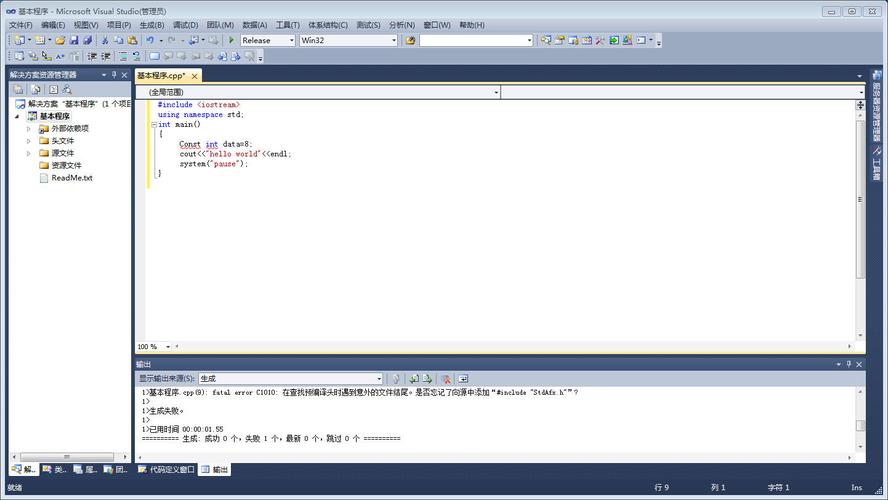Viewport: 888px width, 500px height.
Task: Toggle auto-hide pin on Output panel
Action: click(x=849, y=365)
